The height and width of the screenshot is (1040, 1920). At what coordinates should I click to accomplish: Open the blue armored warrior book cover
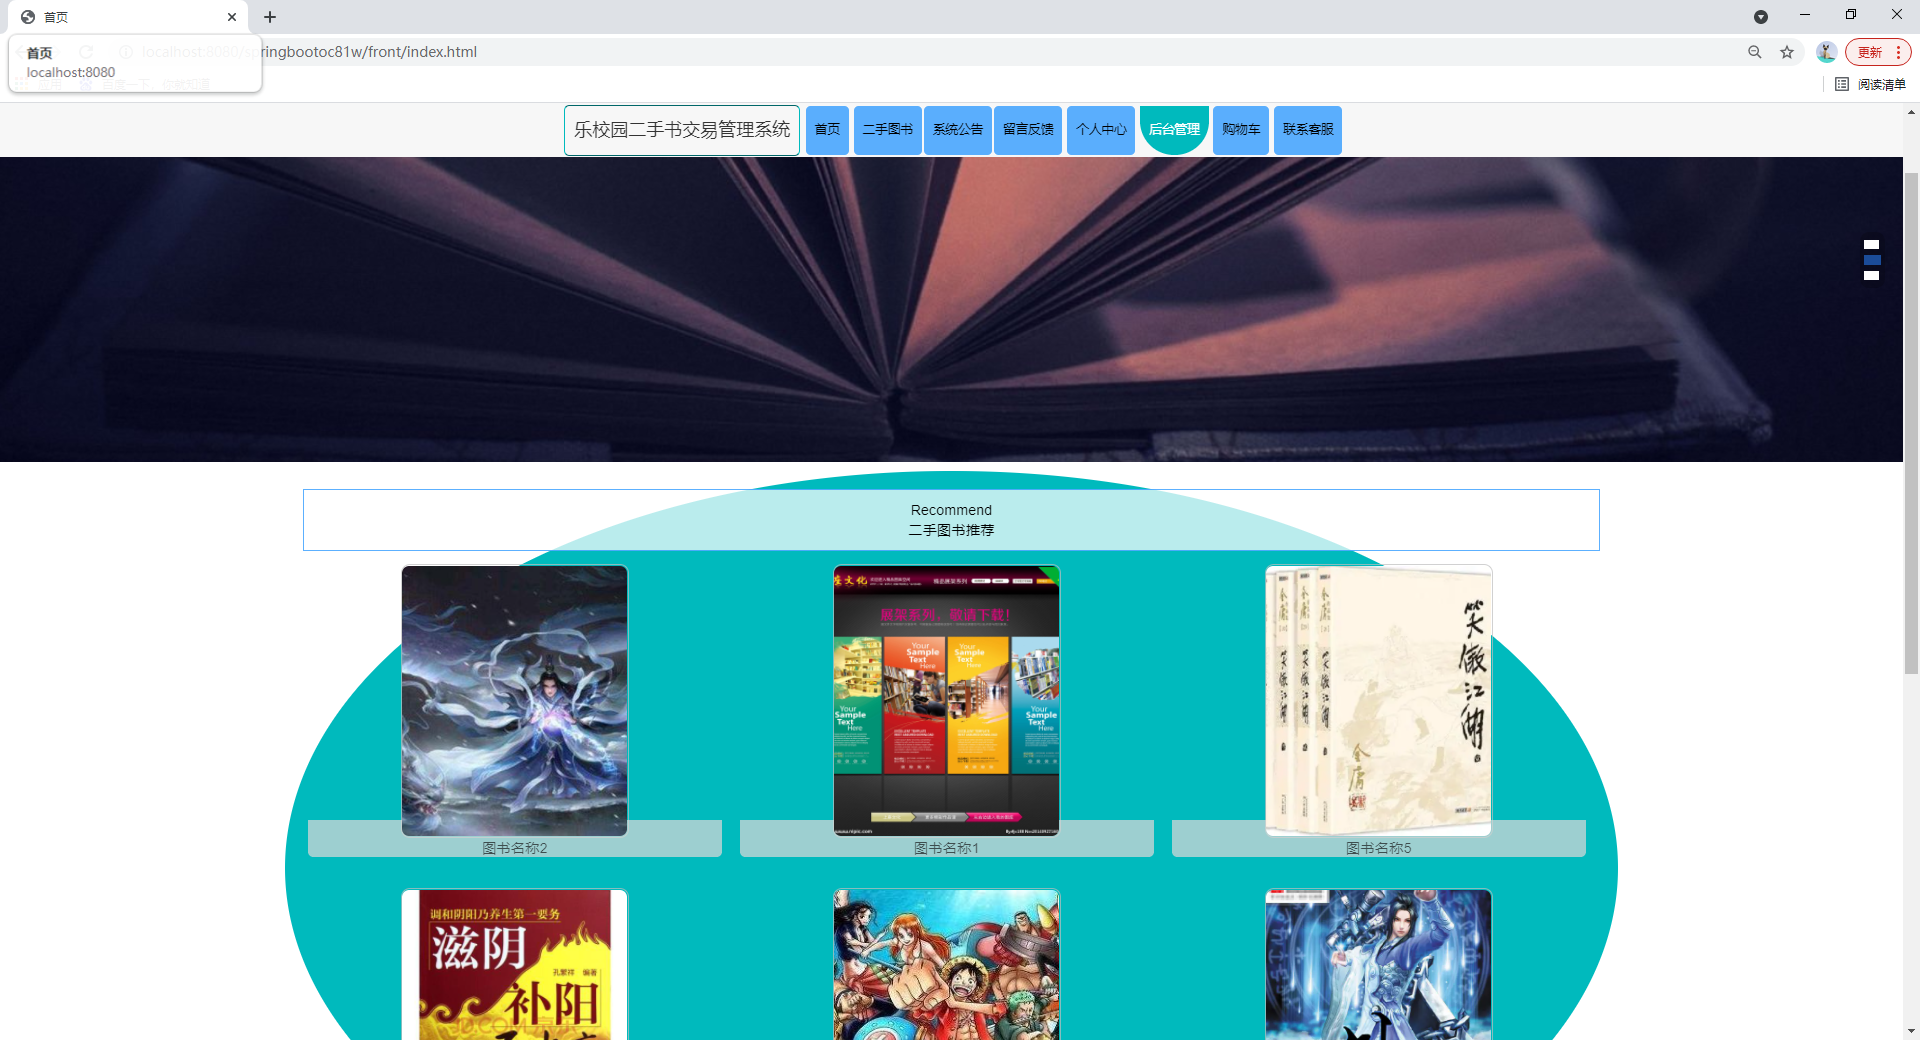[x=1379, y=964]
